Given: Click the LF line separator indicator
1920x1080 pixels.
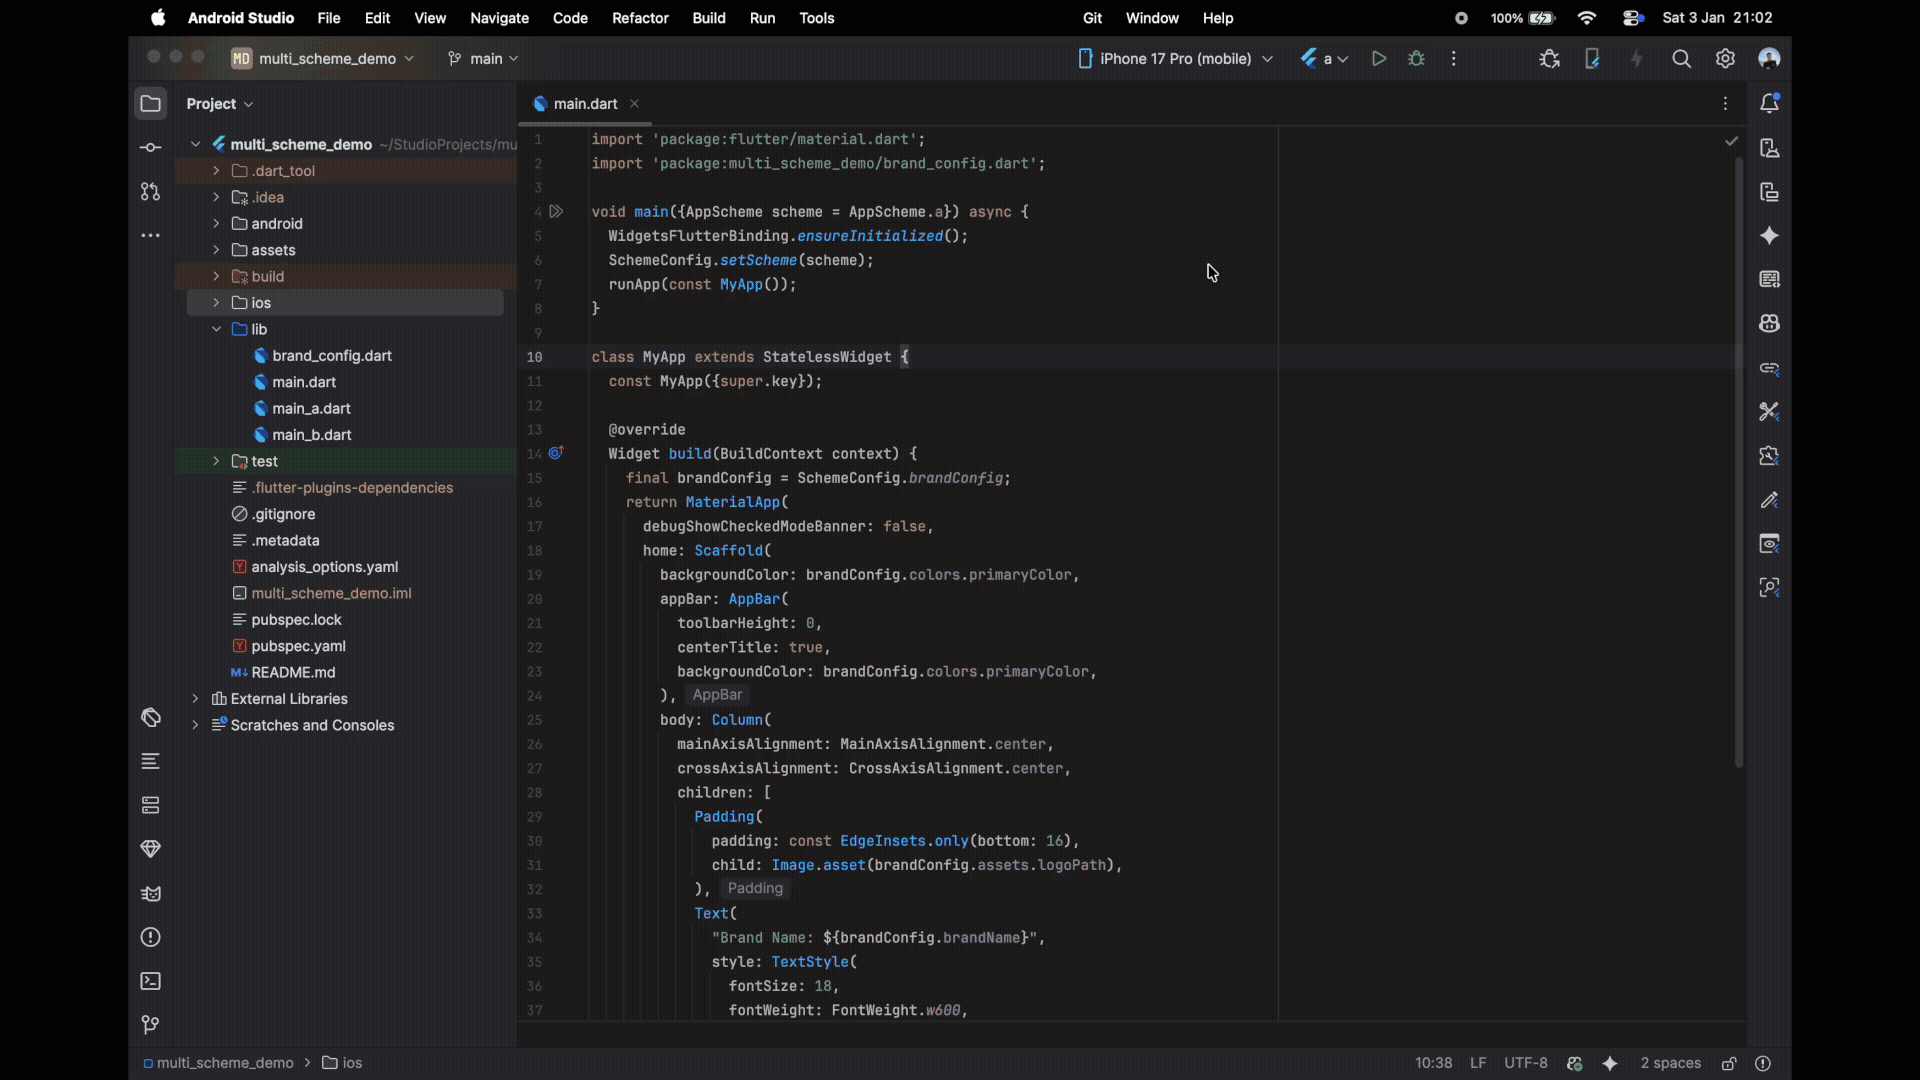Looking at the screenshot, I should tap(1478, 1063).
